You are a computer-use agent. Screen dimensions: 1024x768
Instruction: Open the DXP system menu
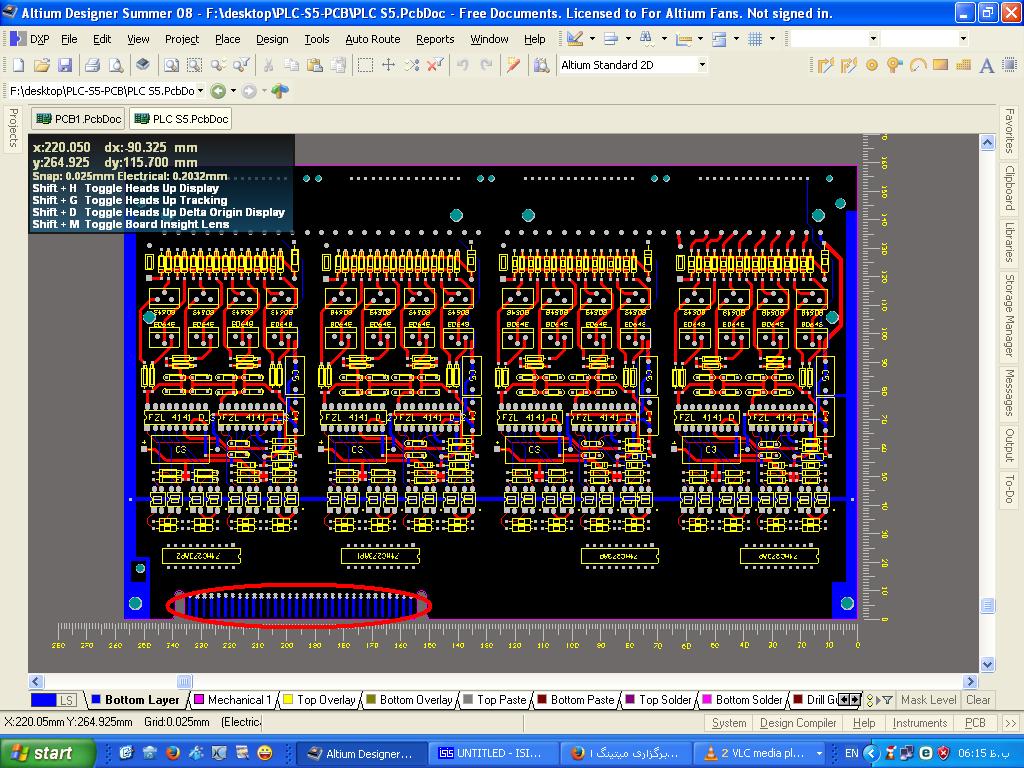tap(30, 39)
